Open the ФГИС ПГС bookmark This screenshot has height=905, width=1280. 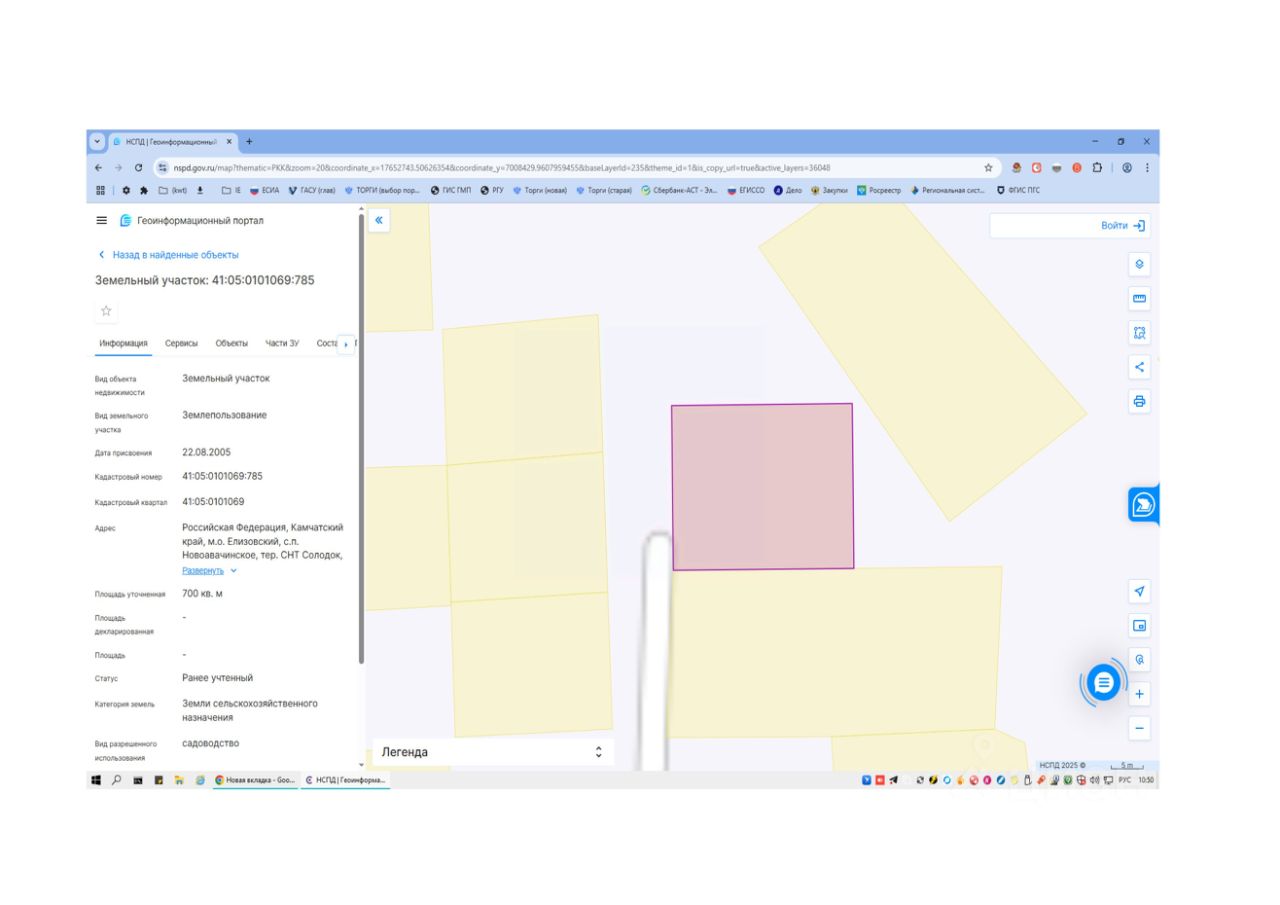click(1018, 190)
